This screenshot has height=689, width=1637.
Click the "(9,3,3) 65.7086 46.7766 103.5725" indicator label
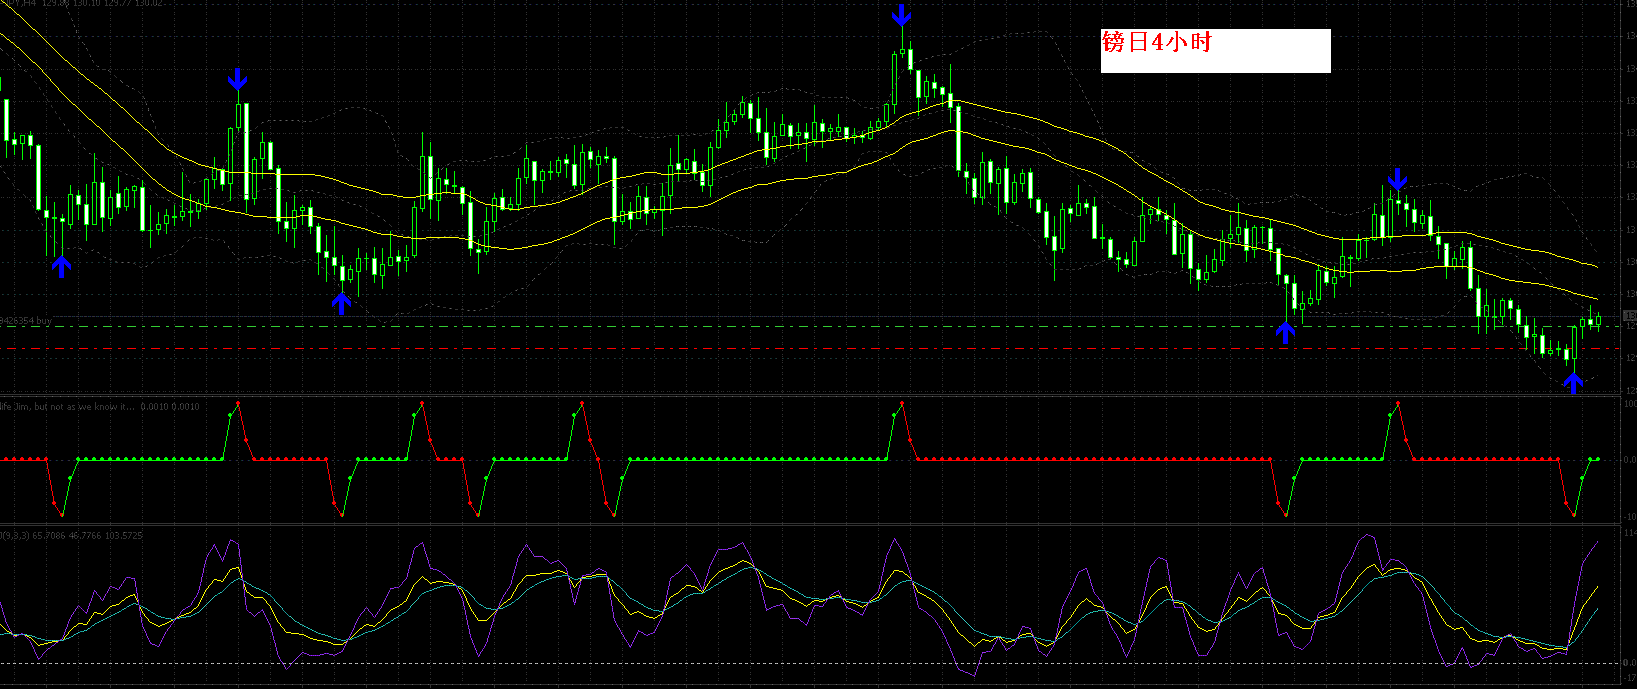(x=72, y=536)
